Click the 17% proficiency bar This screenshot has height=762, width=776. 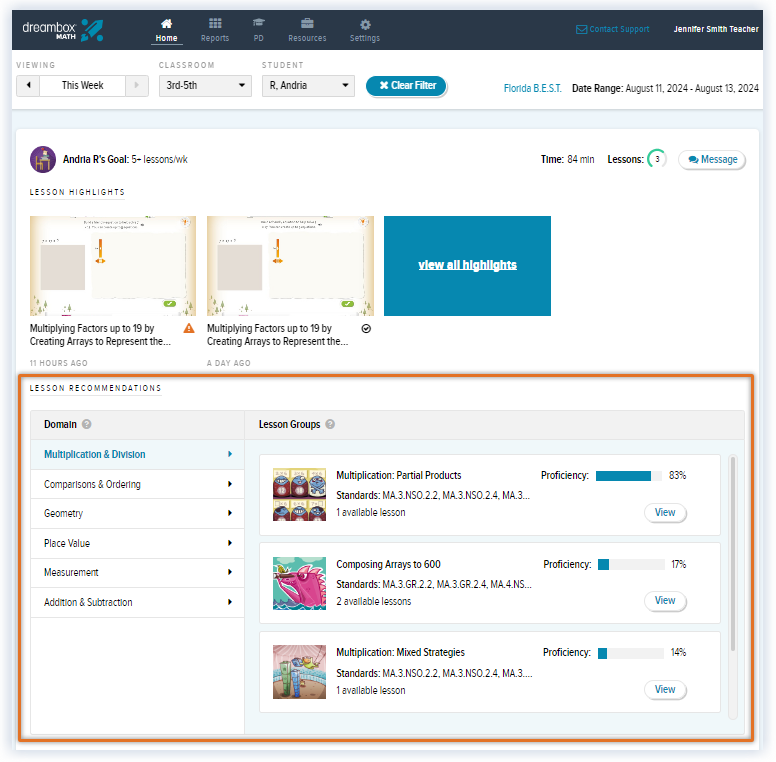click(x=631, y=565)
